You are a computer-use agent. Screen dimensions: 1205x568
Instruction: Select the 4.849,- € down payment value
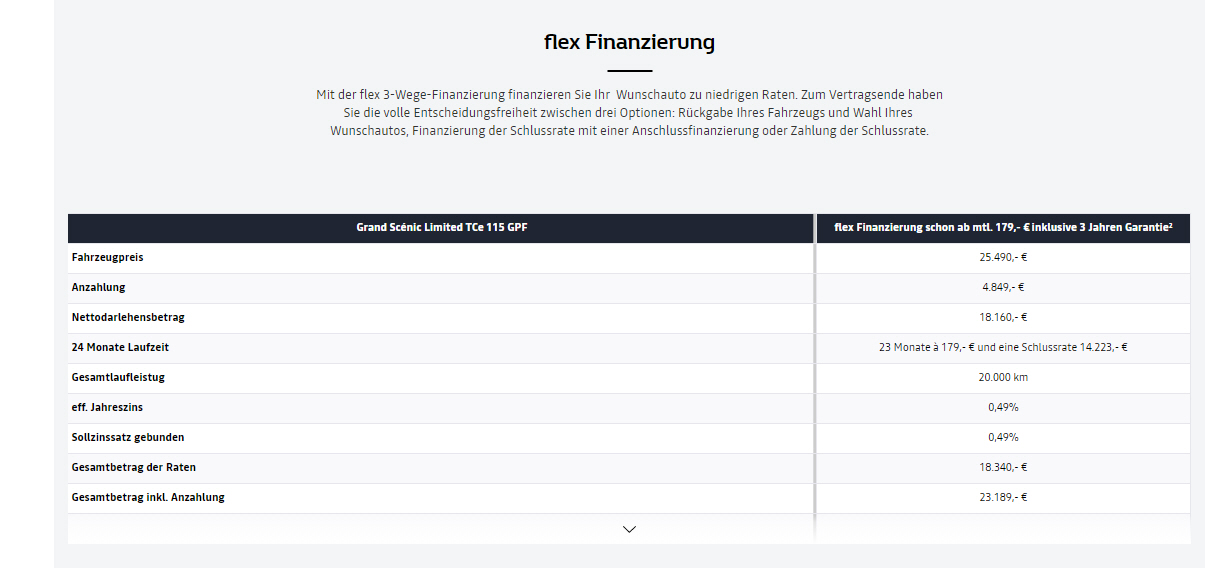[x=1003, y=287]
